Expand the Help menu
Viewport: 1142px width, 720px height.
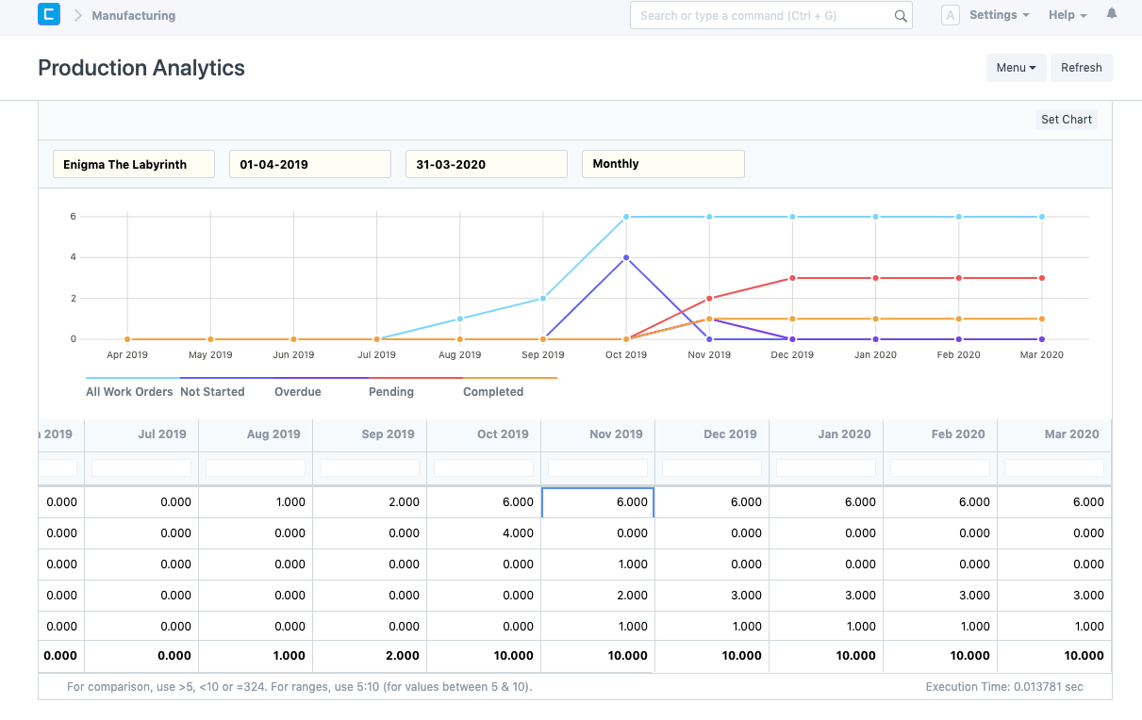pos(1067,15)
